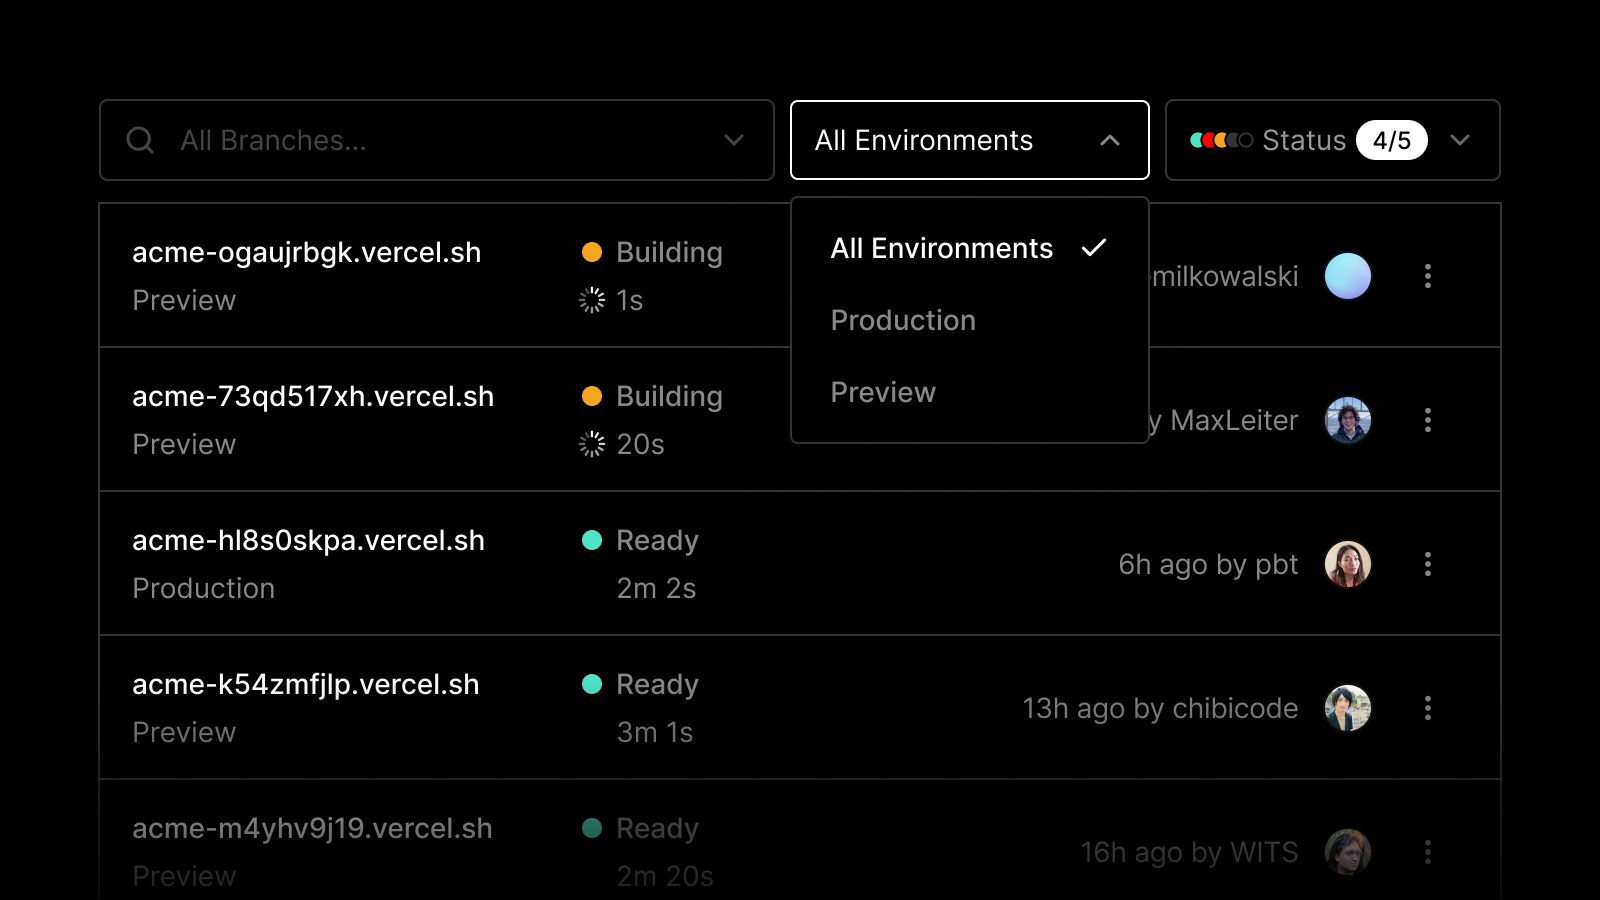
Task: Click the green Ready dot for acme-hl8s0skpa
Action: click(593, 540)
